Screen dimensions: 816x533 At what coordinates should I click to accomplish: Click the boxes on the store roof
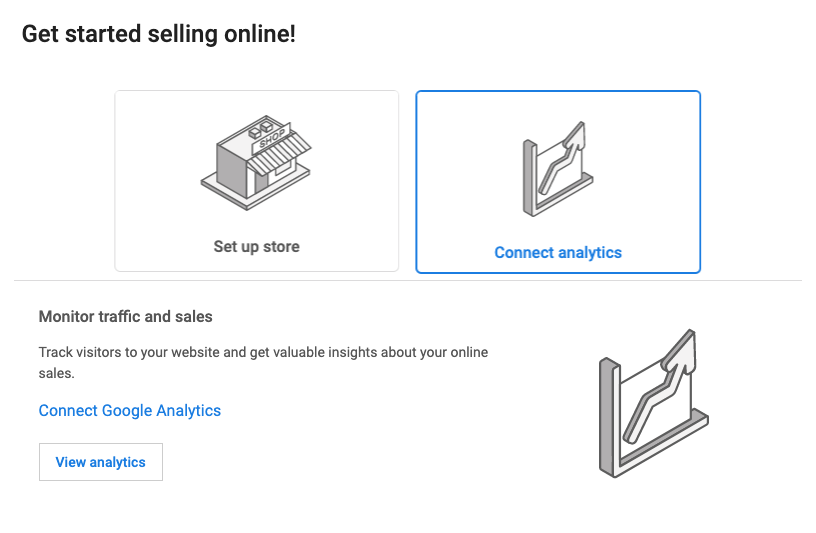tap(260, 129)
